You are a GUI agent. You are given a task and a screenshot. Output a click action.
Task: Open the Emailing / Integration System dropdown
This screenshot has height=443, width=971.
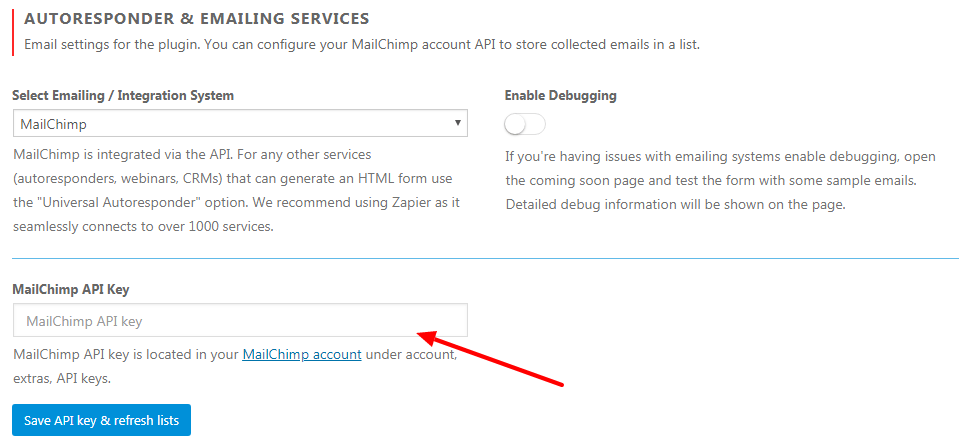tap(240, 123)
